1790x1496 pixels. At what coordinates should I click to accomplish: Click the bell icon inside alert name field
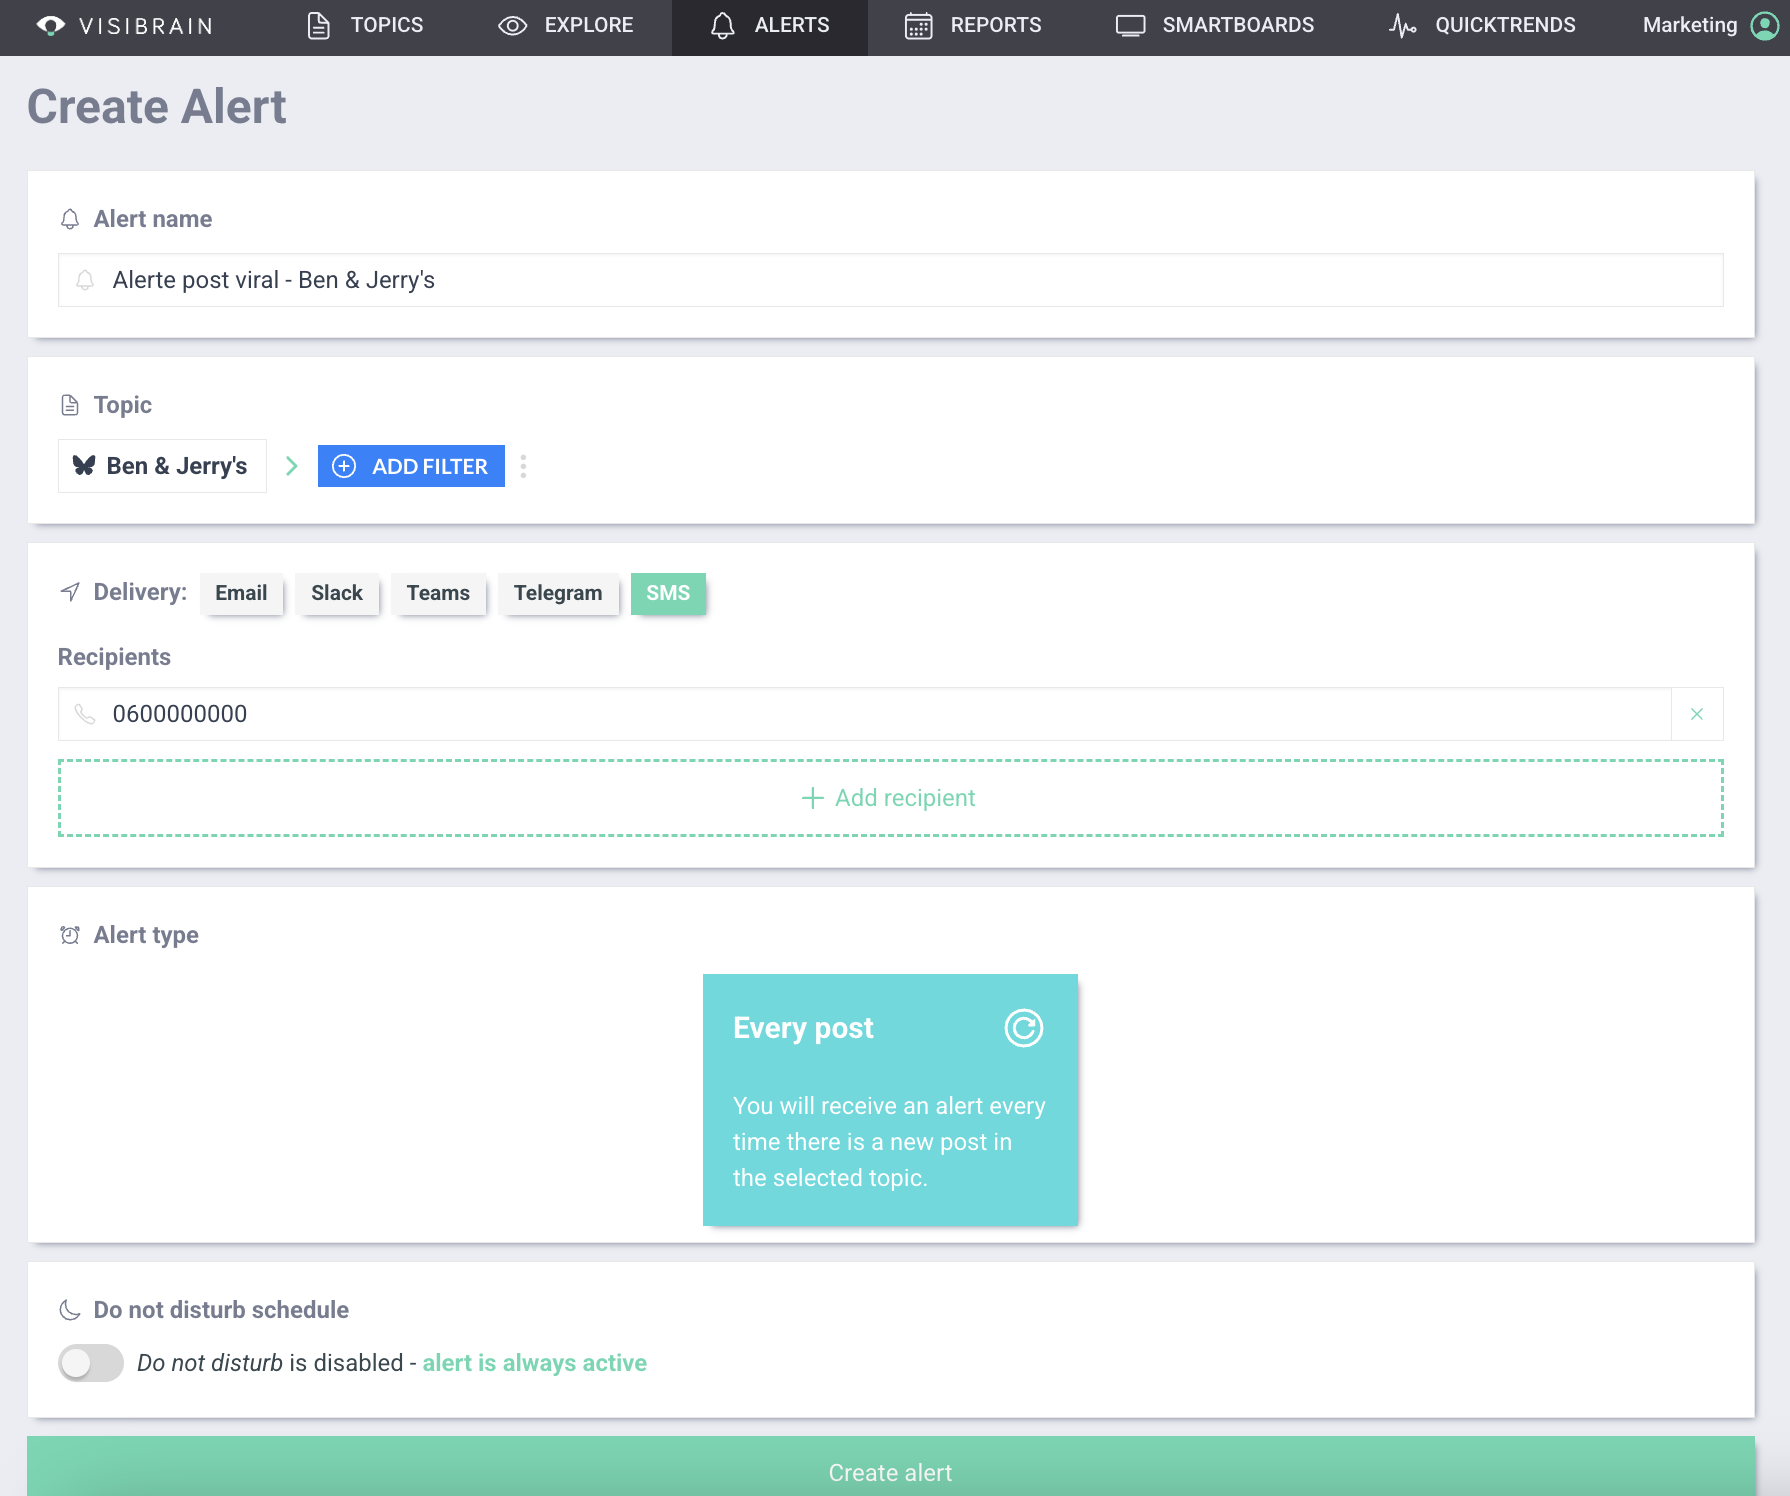(x=85, y=280)
